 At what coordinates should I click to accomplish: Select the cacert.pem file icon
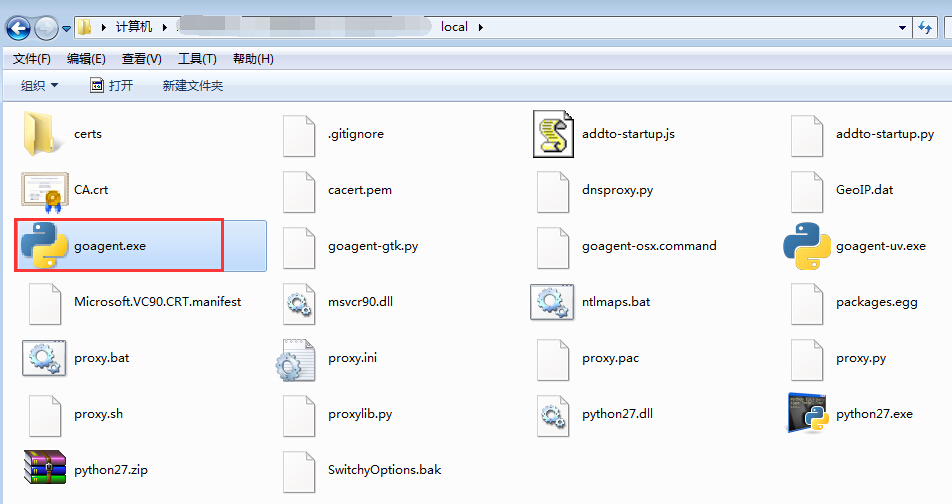pyautogui.click(x=299, y=192)
